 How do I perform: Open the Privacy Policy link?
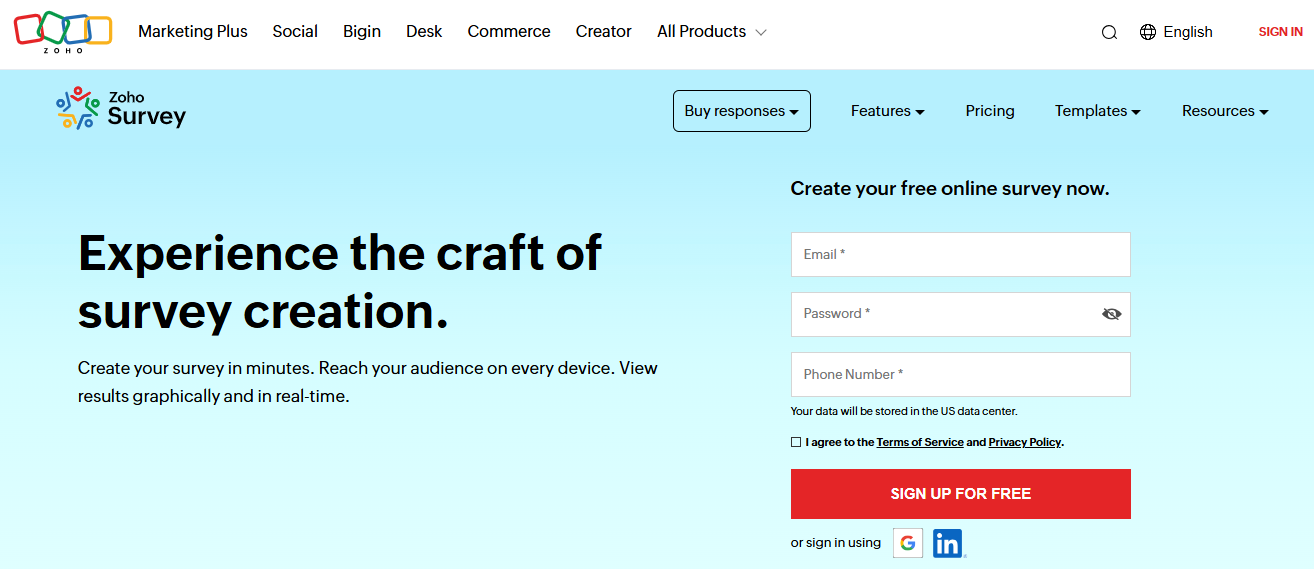1025,442
